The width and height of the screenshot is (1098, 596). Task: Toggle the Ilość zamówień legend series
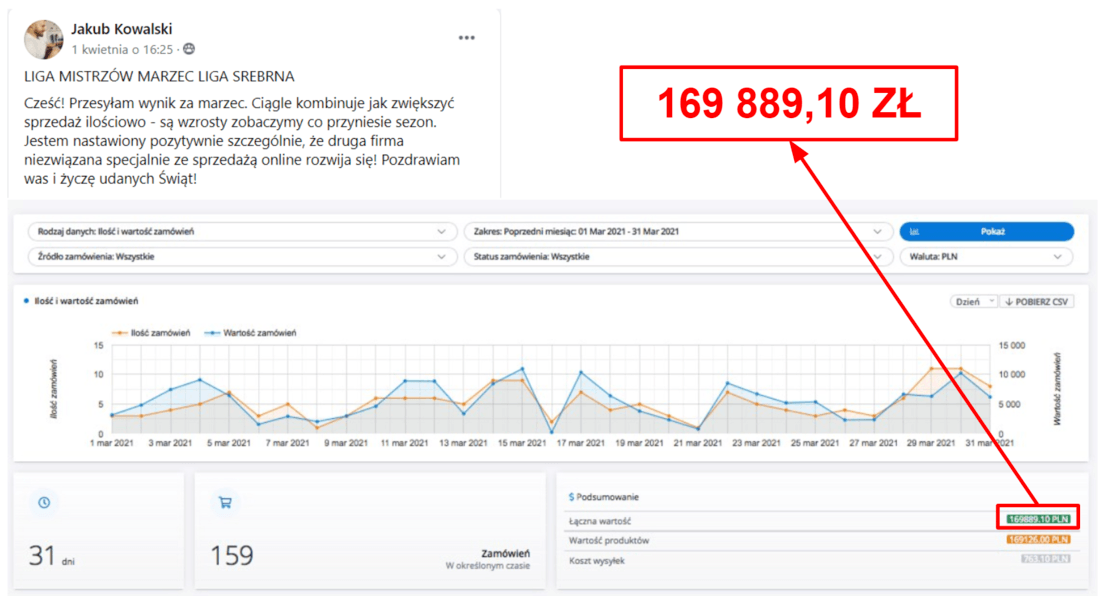(x=151, y=333)
